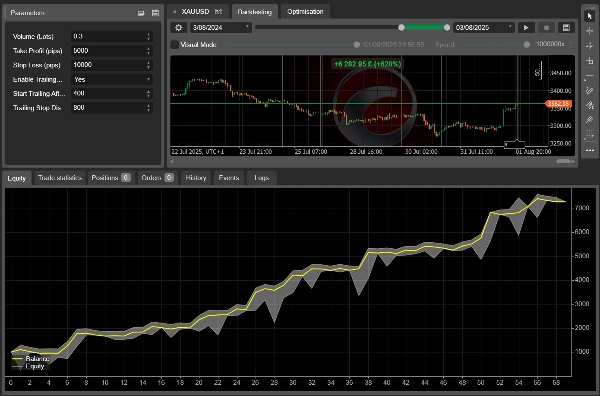
Task: Click the Equity legend entry
Action: click(28, 367)
